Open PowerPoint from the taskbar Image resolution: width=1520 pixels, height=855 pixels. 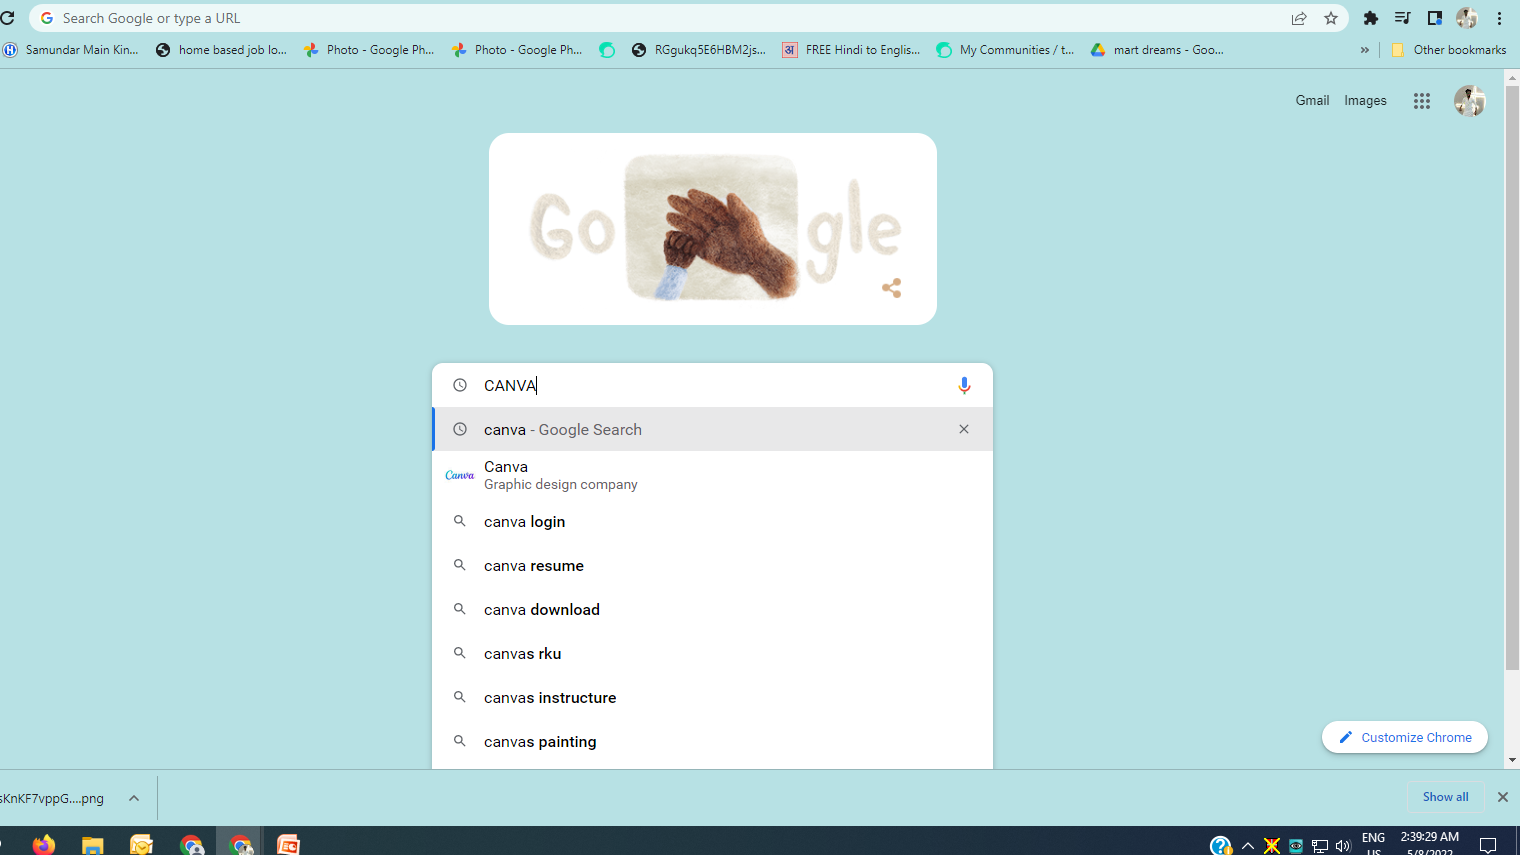288,845
